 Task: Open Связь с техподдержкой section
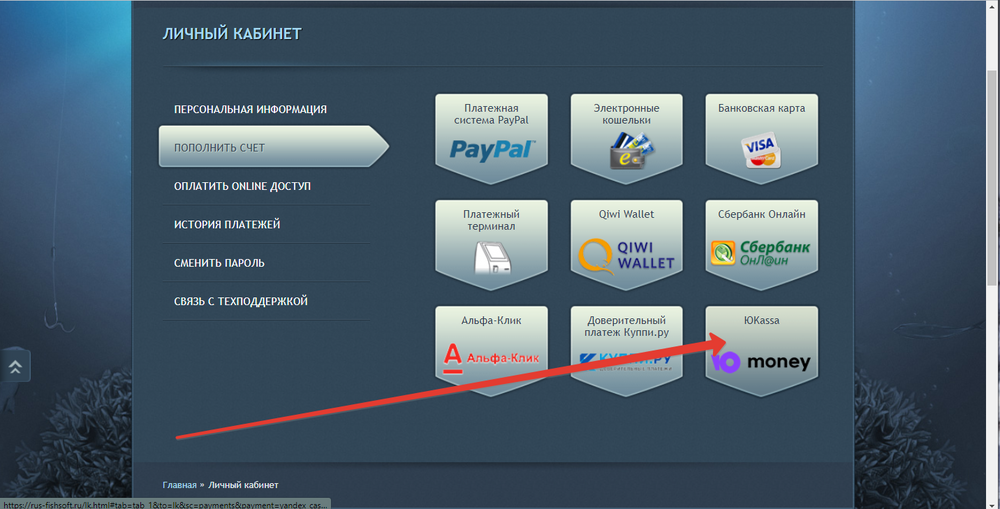(x=241, y=301)
